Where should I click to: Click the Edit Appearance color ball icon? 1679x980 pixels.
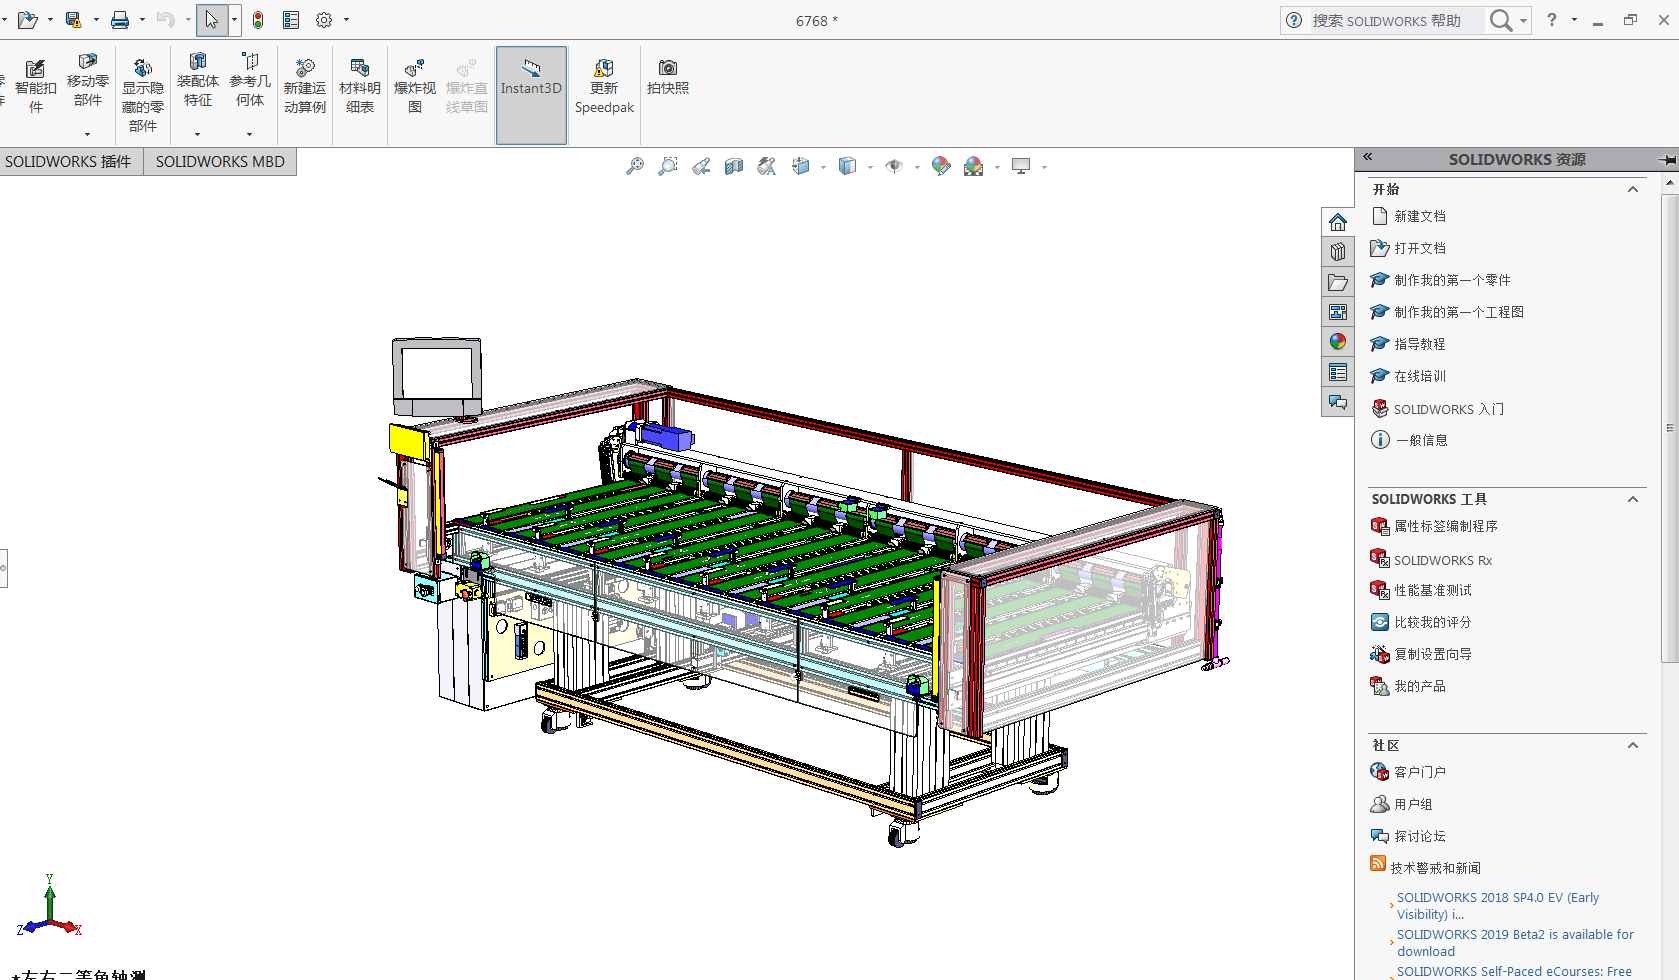pos(940,167)
